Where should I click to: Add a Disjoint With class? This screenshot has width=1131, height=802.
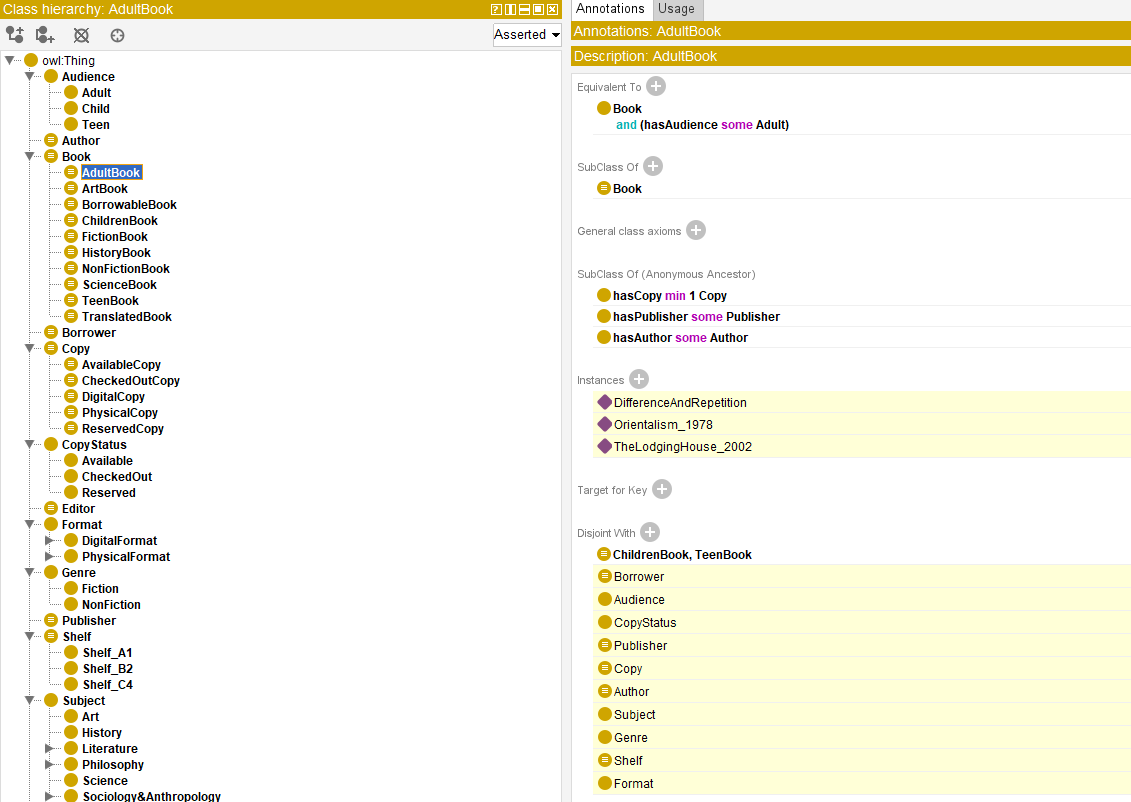[650, 533]
